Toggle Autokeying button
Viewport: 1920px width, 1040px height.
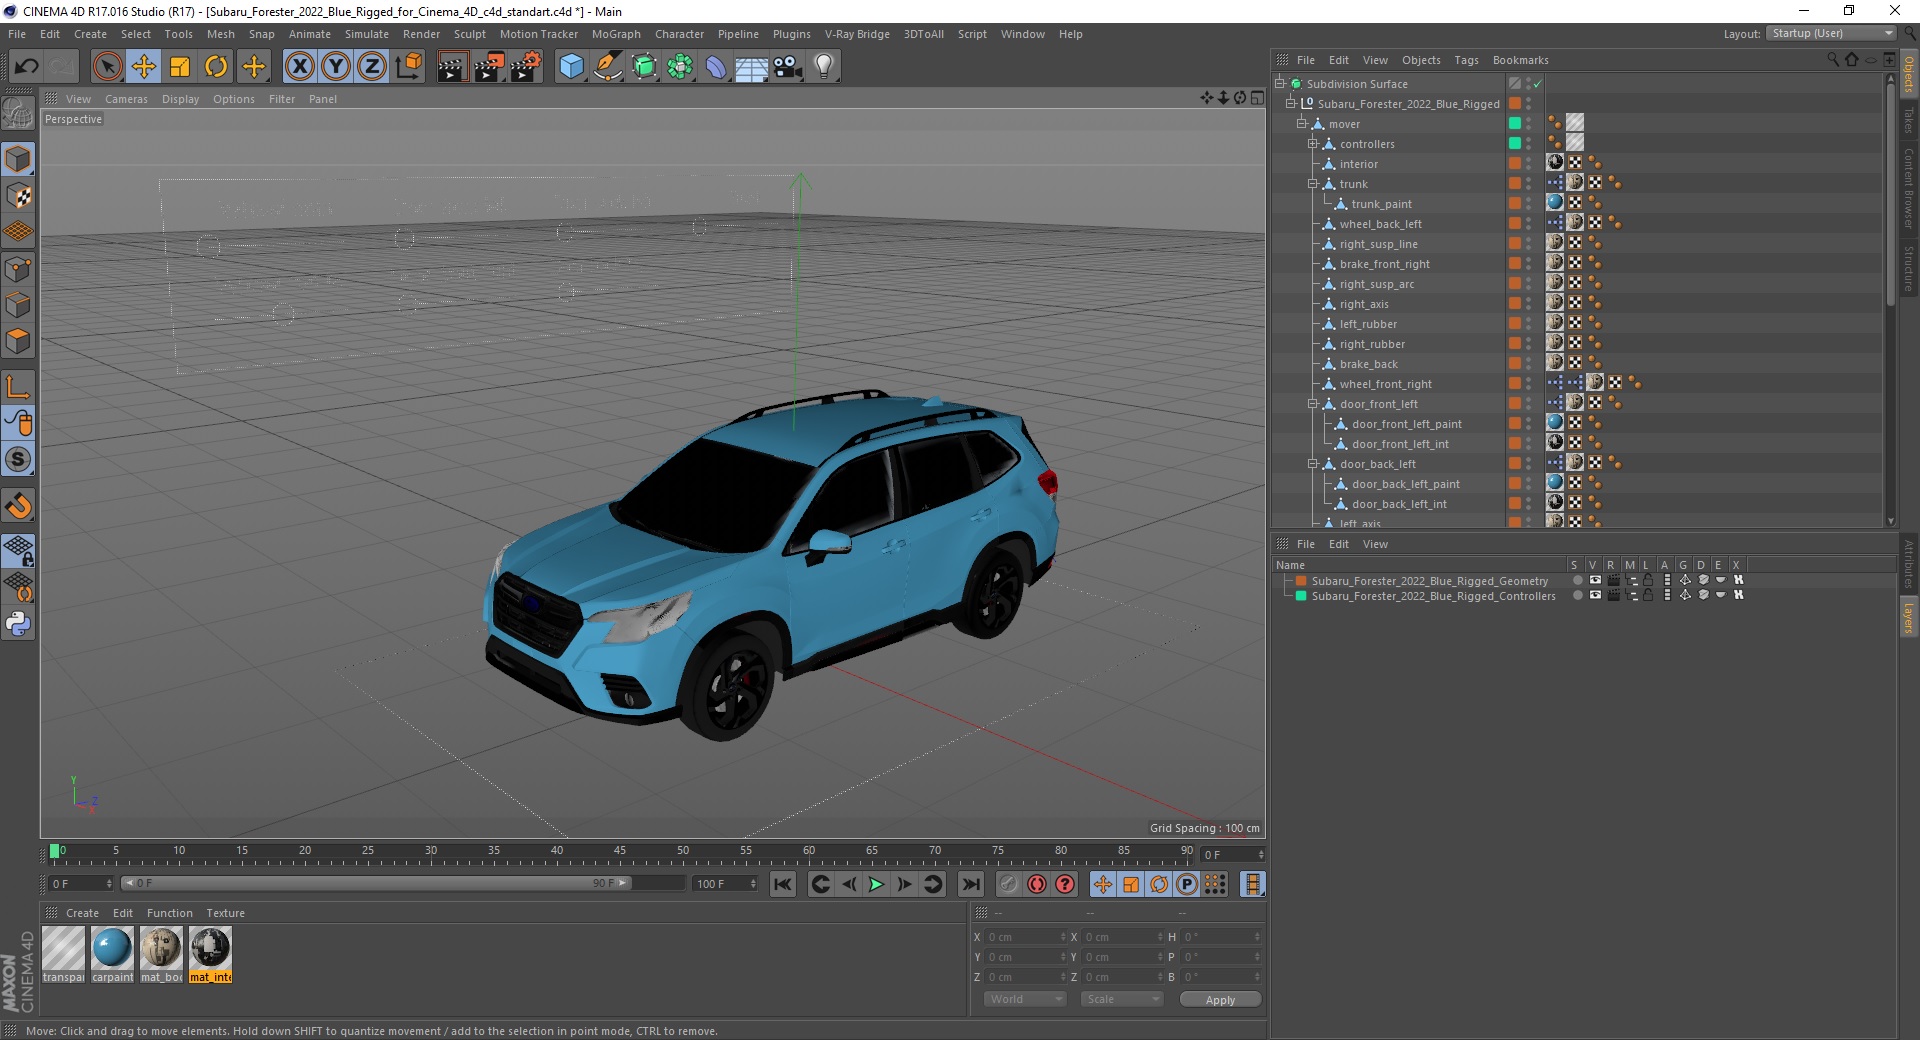click(1037, 884)
